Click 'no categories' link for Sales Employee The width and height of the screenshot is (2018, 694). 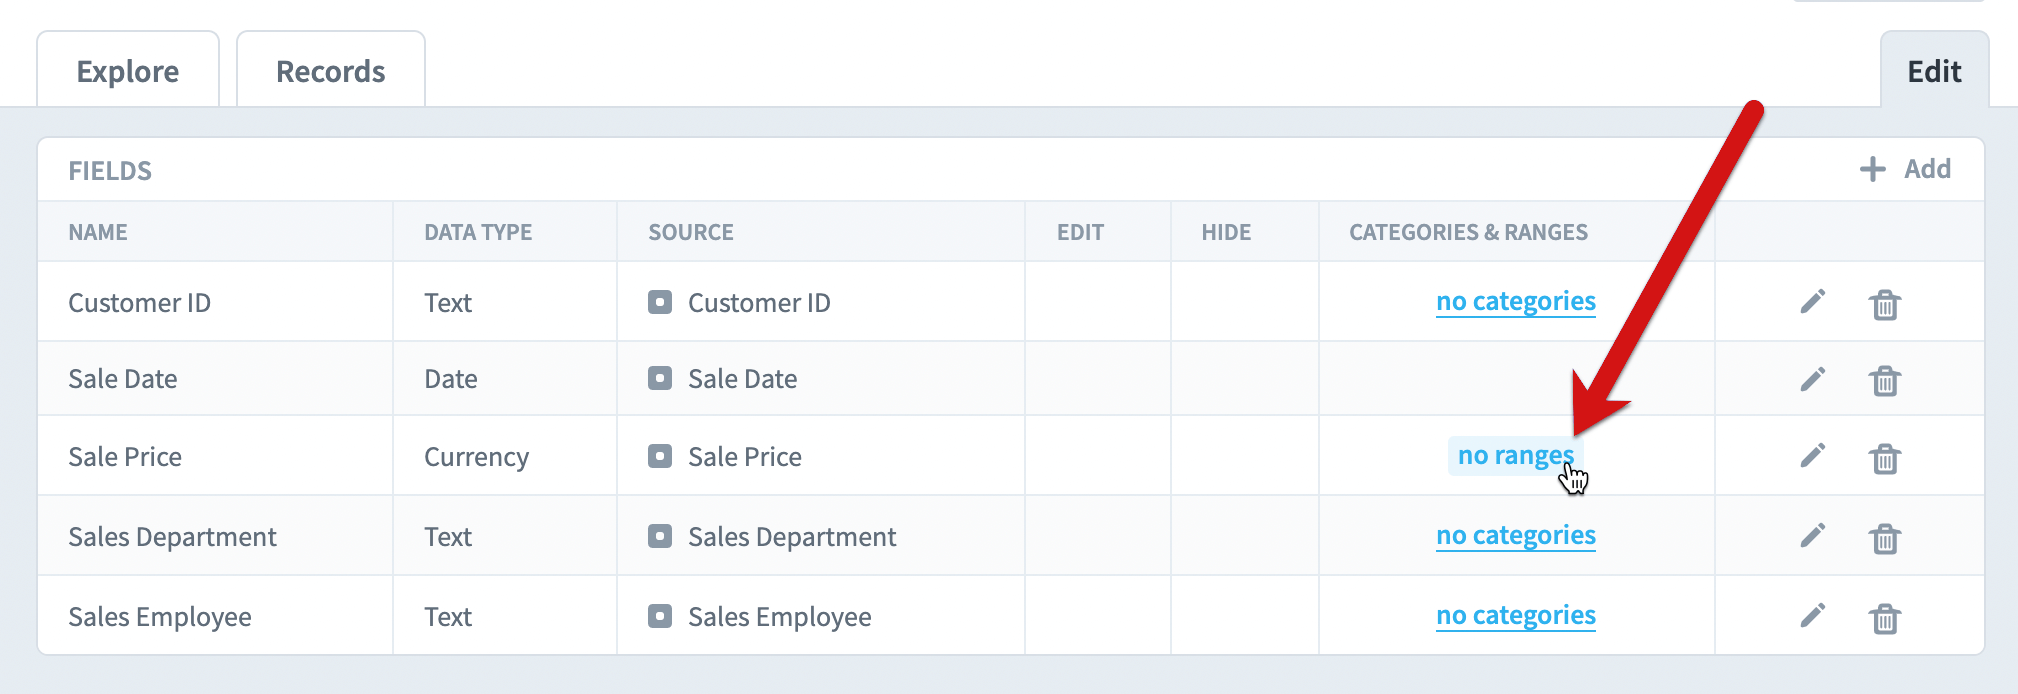1516,615
